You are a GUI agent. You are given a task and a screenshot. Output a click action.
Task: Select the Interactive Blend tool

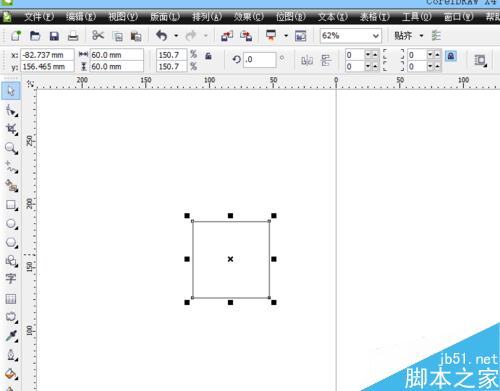pyautogui.click(x=11, y=317)
